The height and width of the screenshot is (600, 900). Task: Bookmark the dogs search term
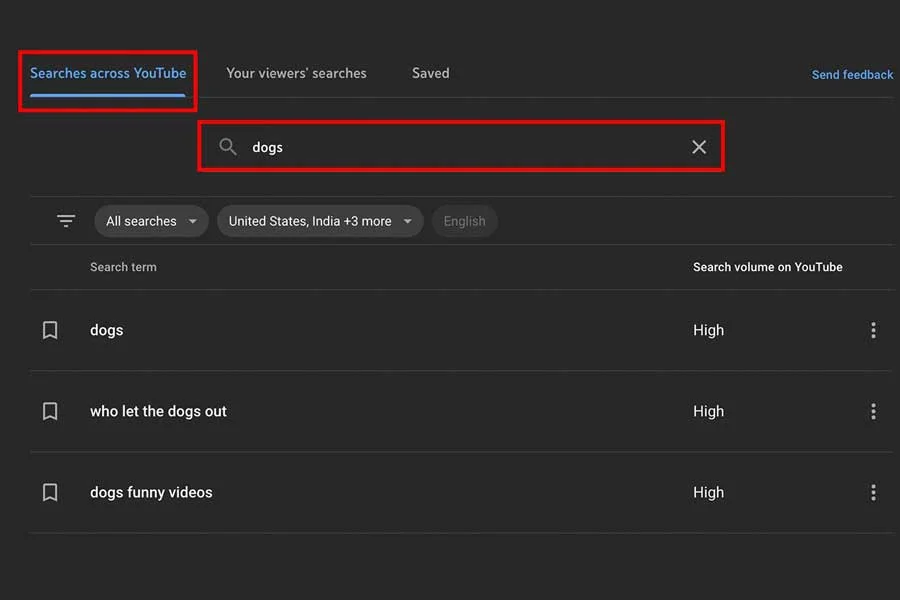click(50, 330)
